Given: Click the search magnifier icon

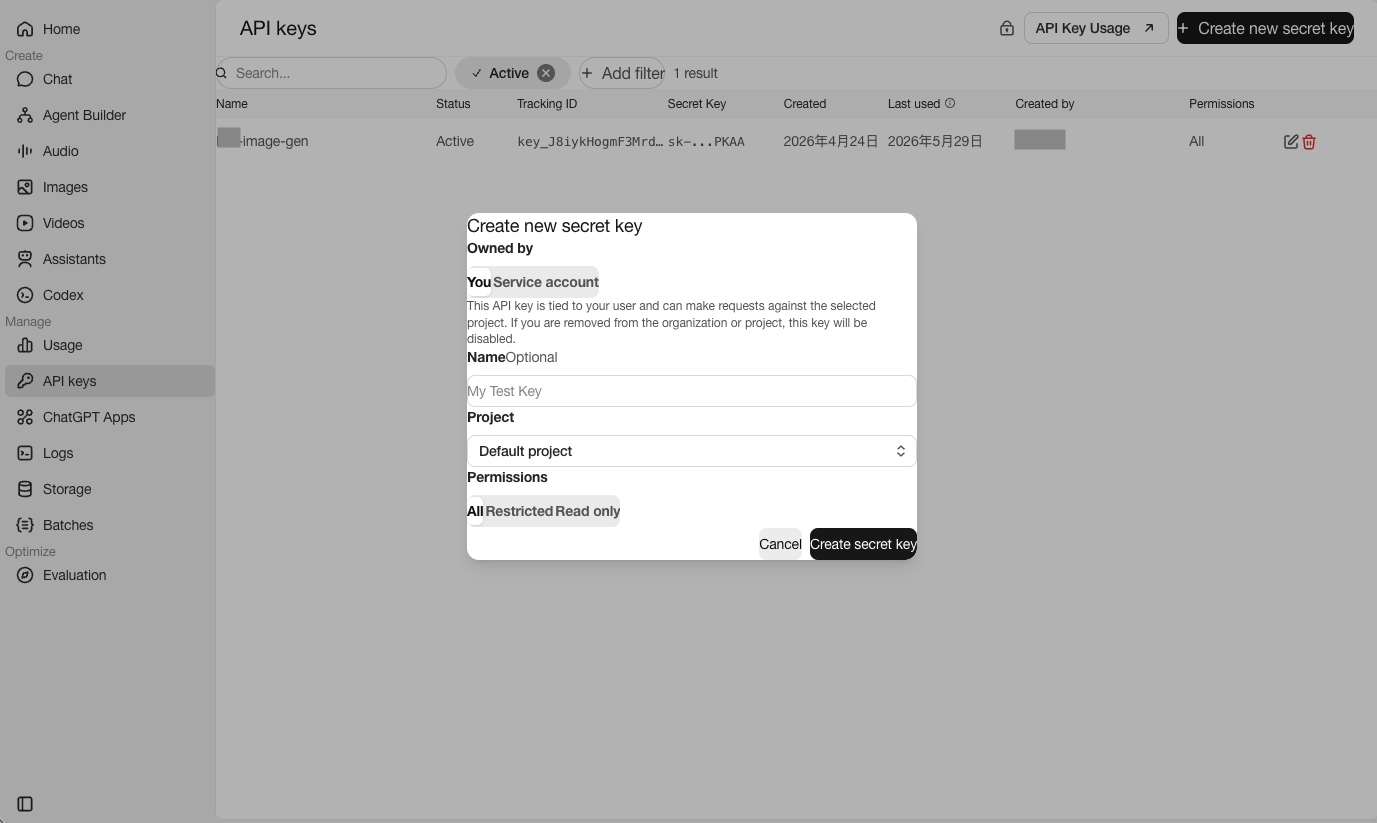Looking at the screenshot, I should pos(222,73).
